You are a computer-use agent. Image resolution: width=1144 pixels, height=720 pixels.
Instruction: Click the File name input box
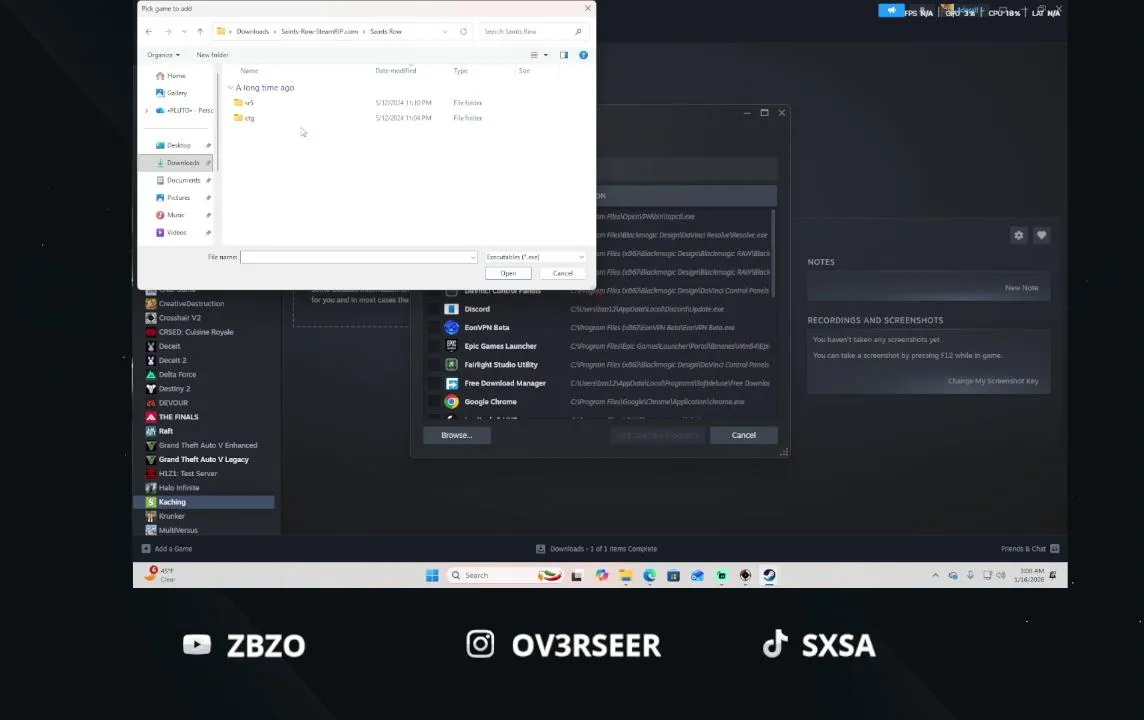click(x=358, y=257)
